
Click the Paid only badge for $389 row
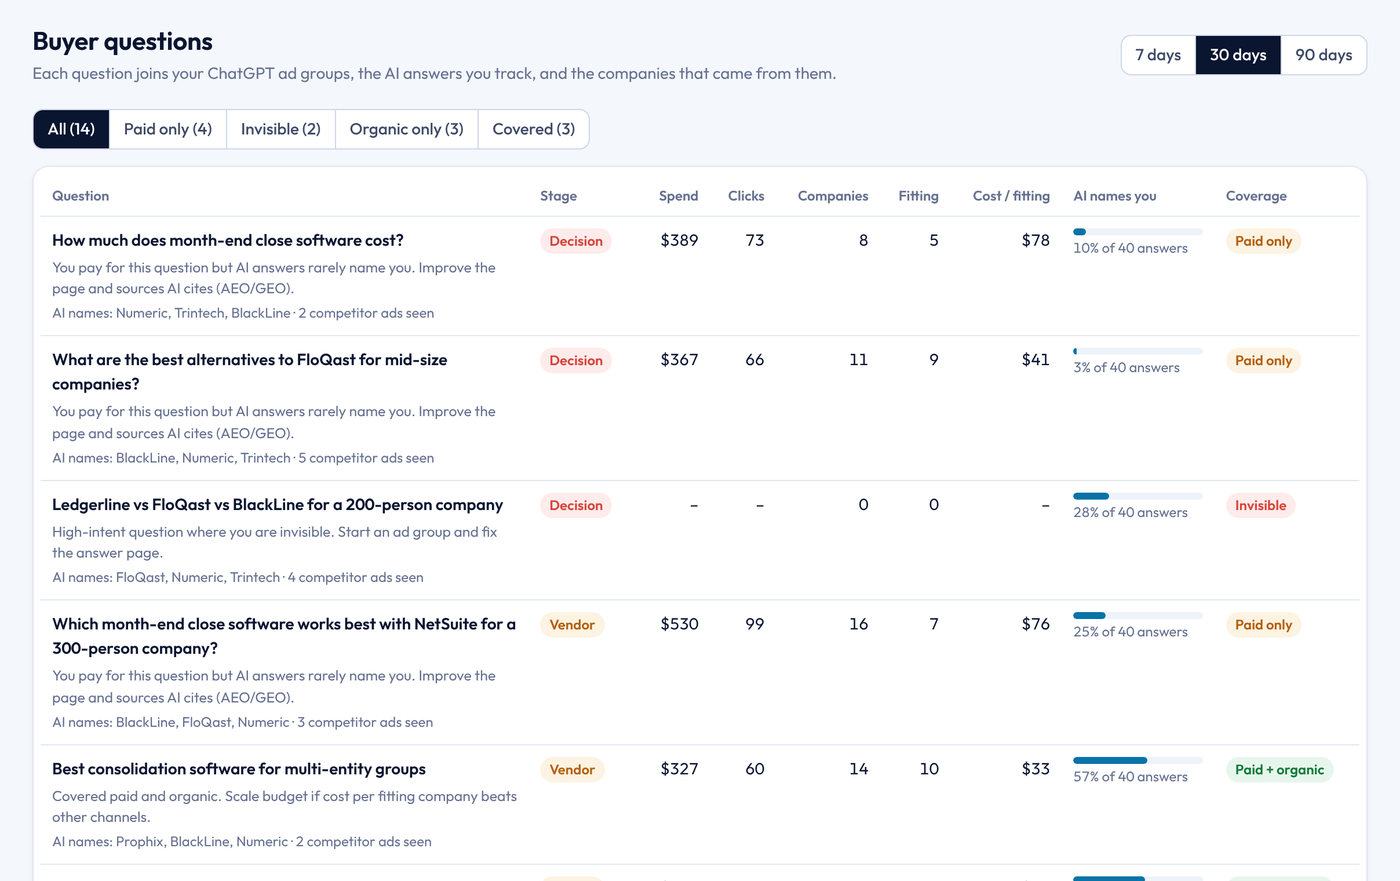[x=1263, y=241]
